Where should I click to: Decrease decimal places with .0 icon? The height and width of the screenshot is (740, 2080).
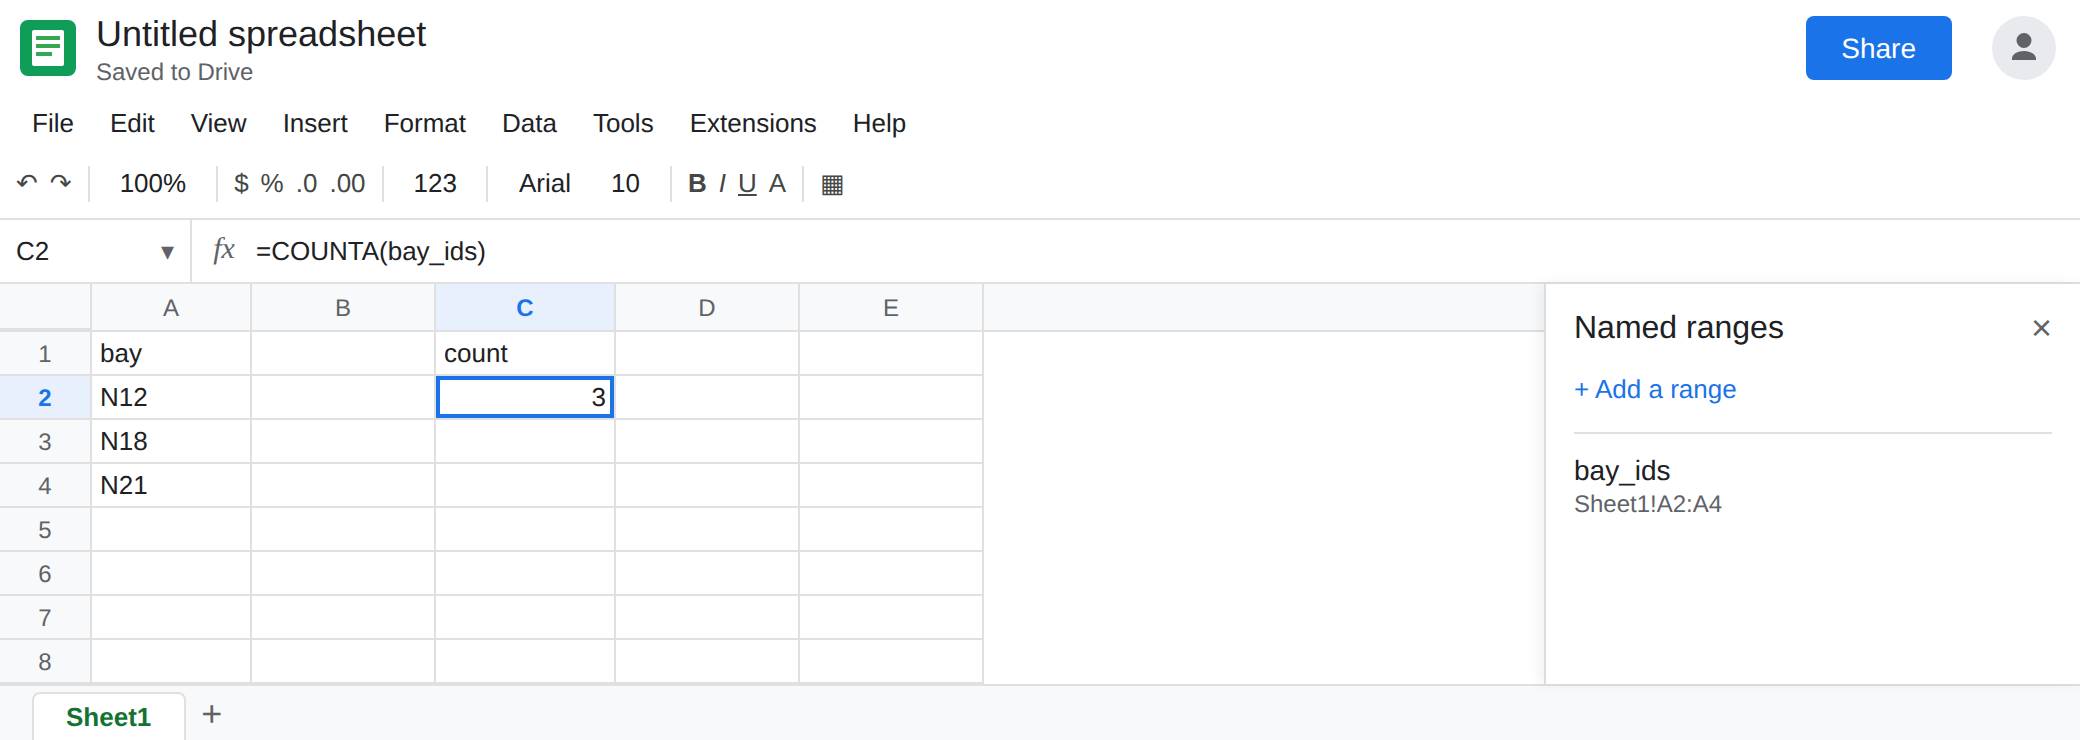[x=307, y=184]
